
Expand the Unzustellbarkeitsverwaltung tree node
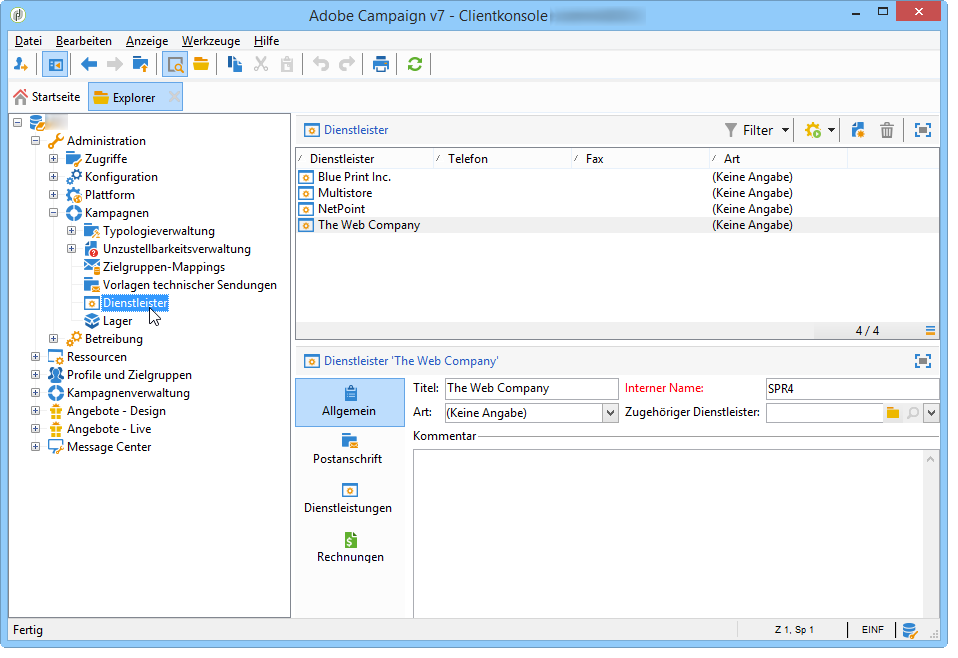point(71,249)
